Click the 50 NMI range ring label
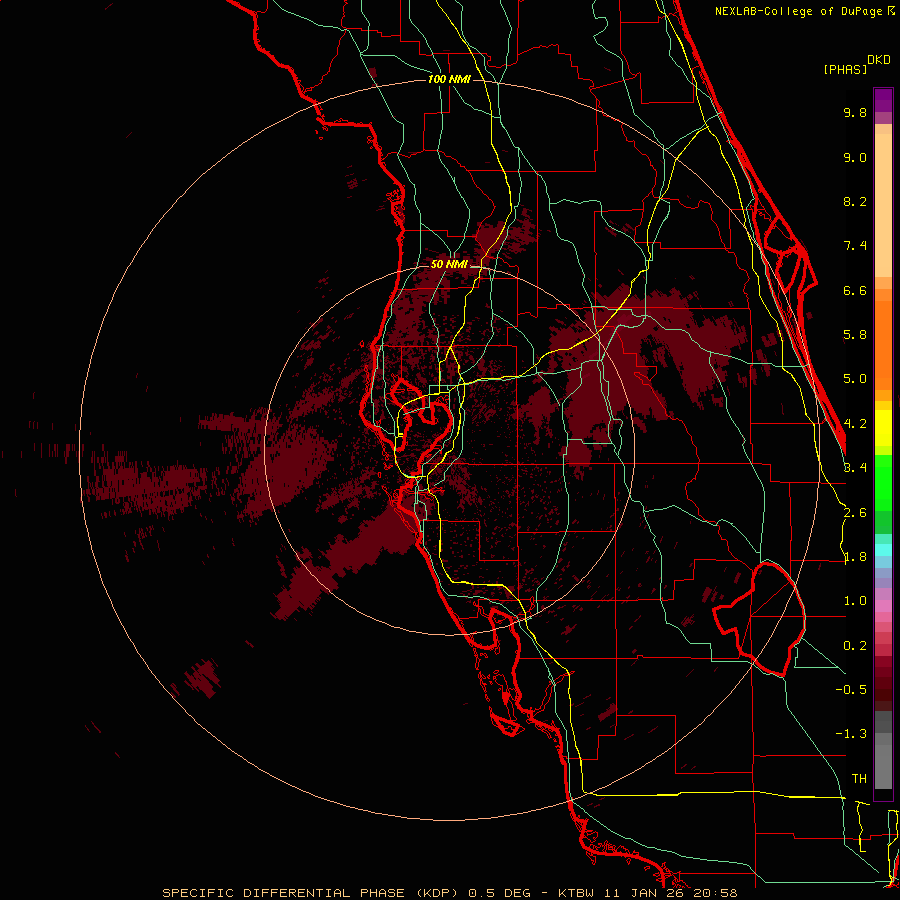The image size is (900, 900). (x=449, y=264)
